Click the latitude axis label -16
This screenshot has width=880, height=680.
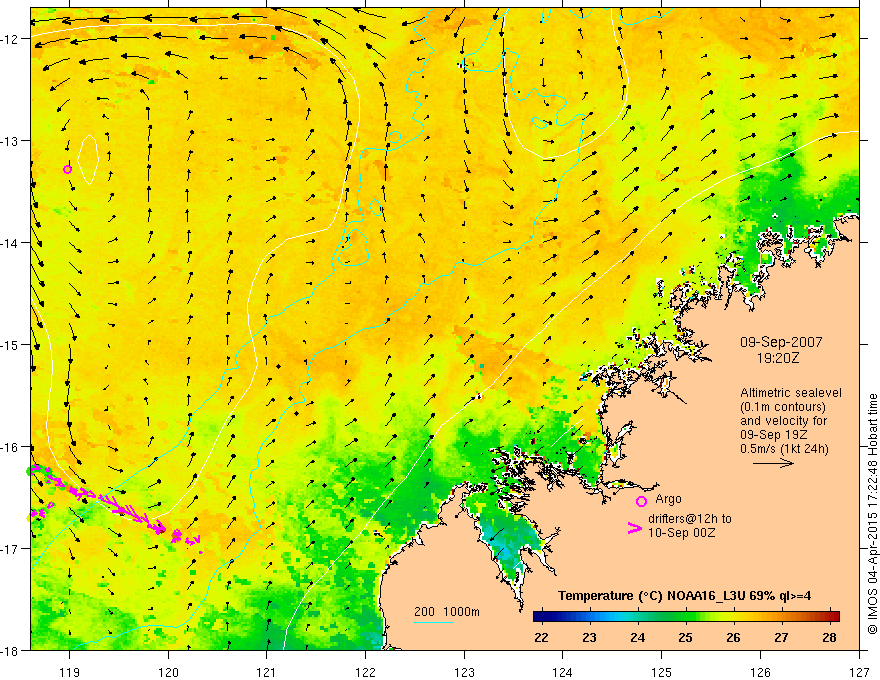(11, 447)
